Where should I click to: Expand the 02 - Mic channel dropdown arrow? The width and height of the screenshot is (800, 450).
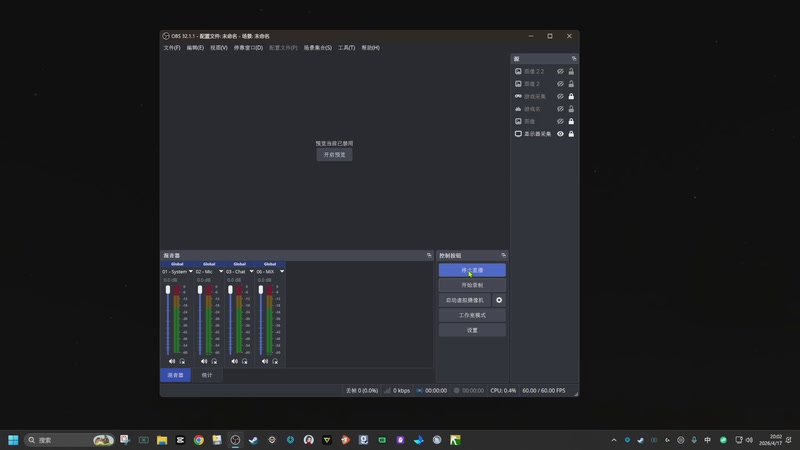tap(221, 271)
